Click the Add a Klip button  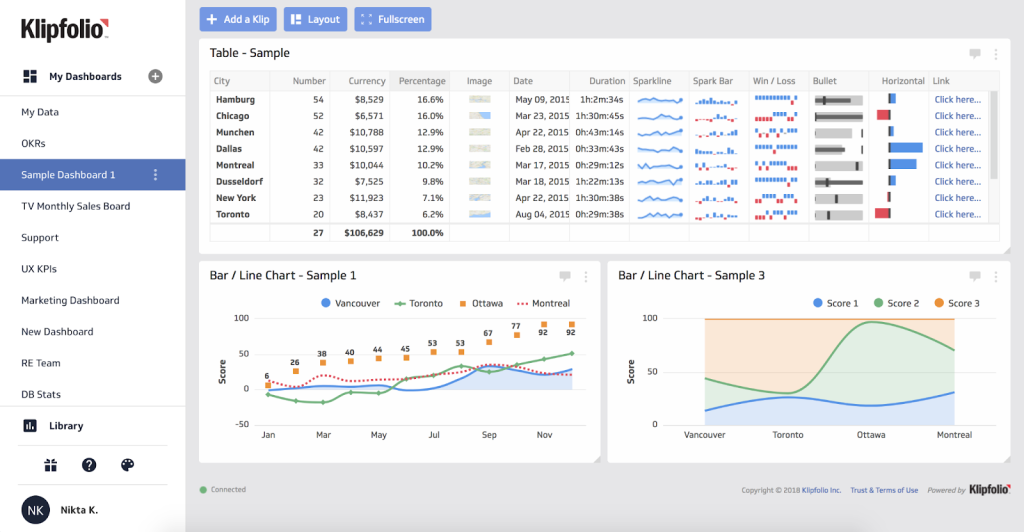click(238, 19)
